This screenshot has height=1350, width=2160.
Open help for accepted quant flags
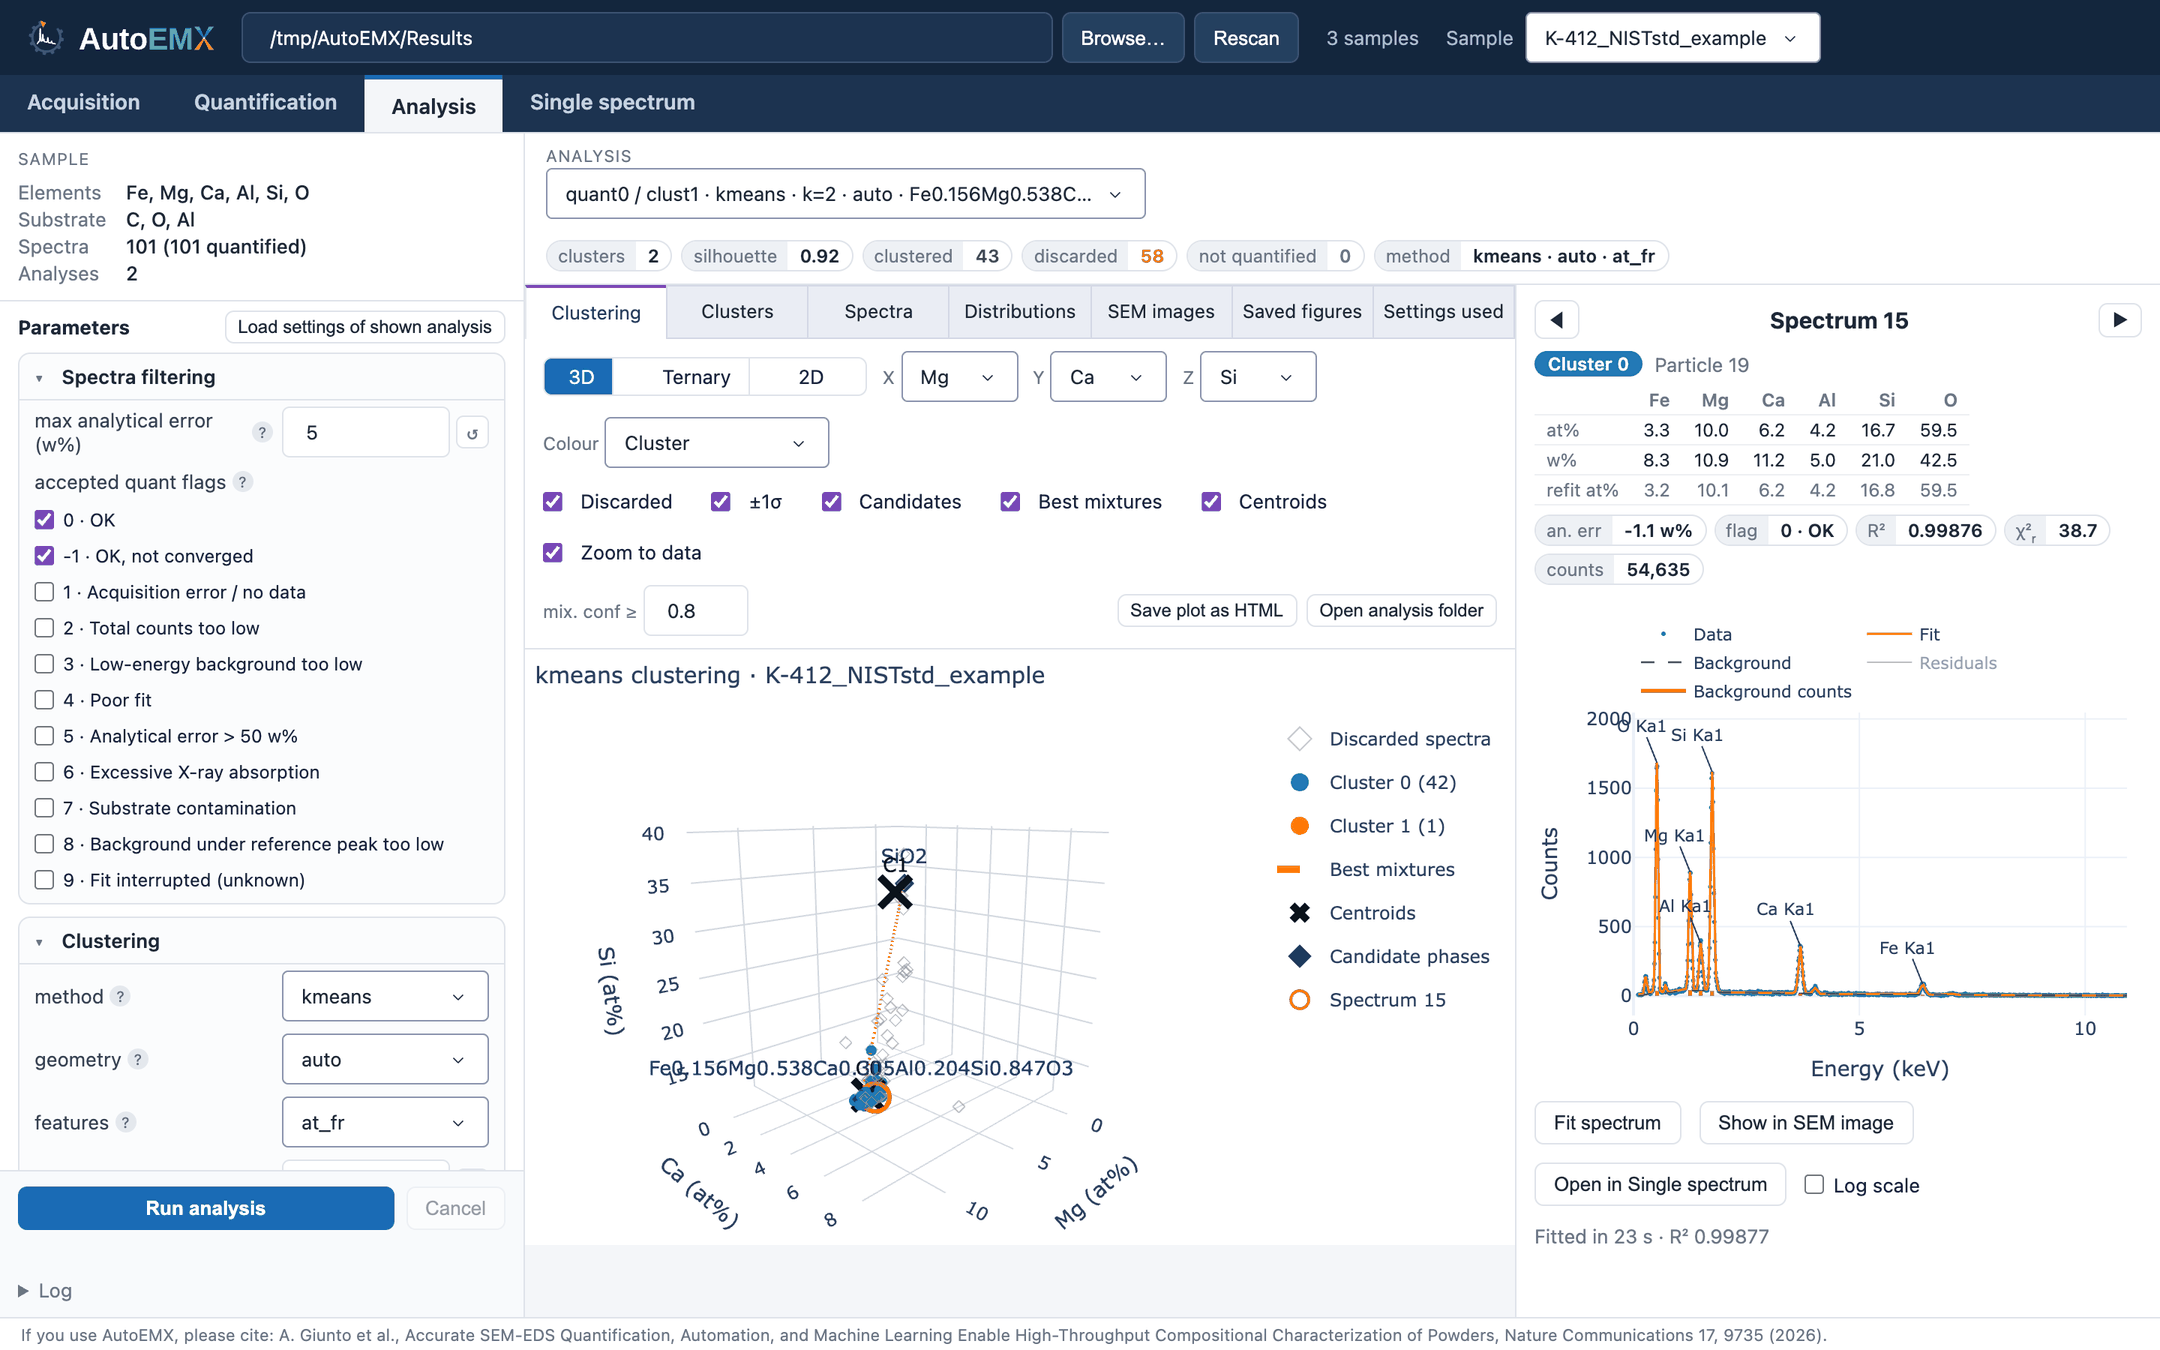(242, 482)
